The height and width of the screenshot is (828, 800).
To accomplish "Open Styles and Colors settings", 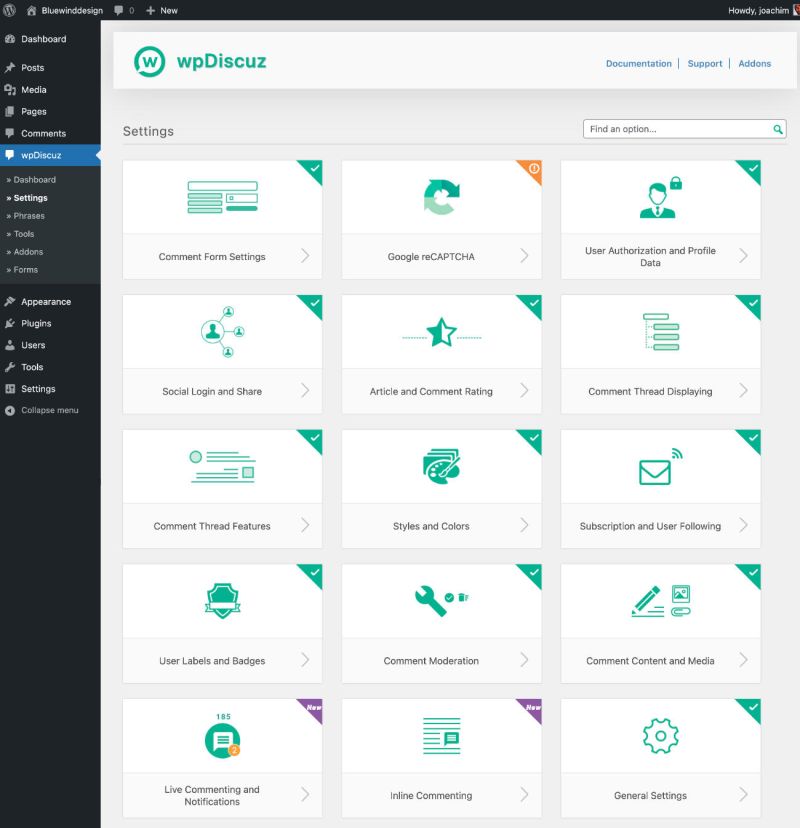I will click(441, 467).
